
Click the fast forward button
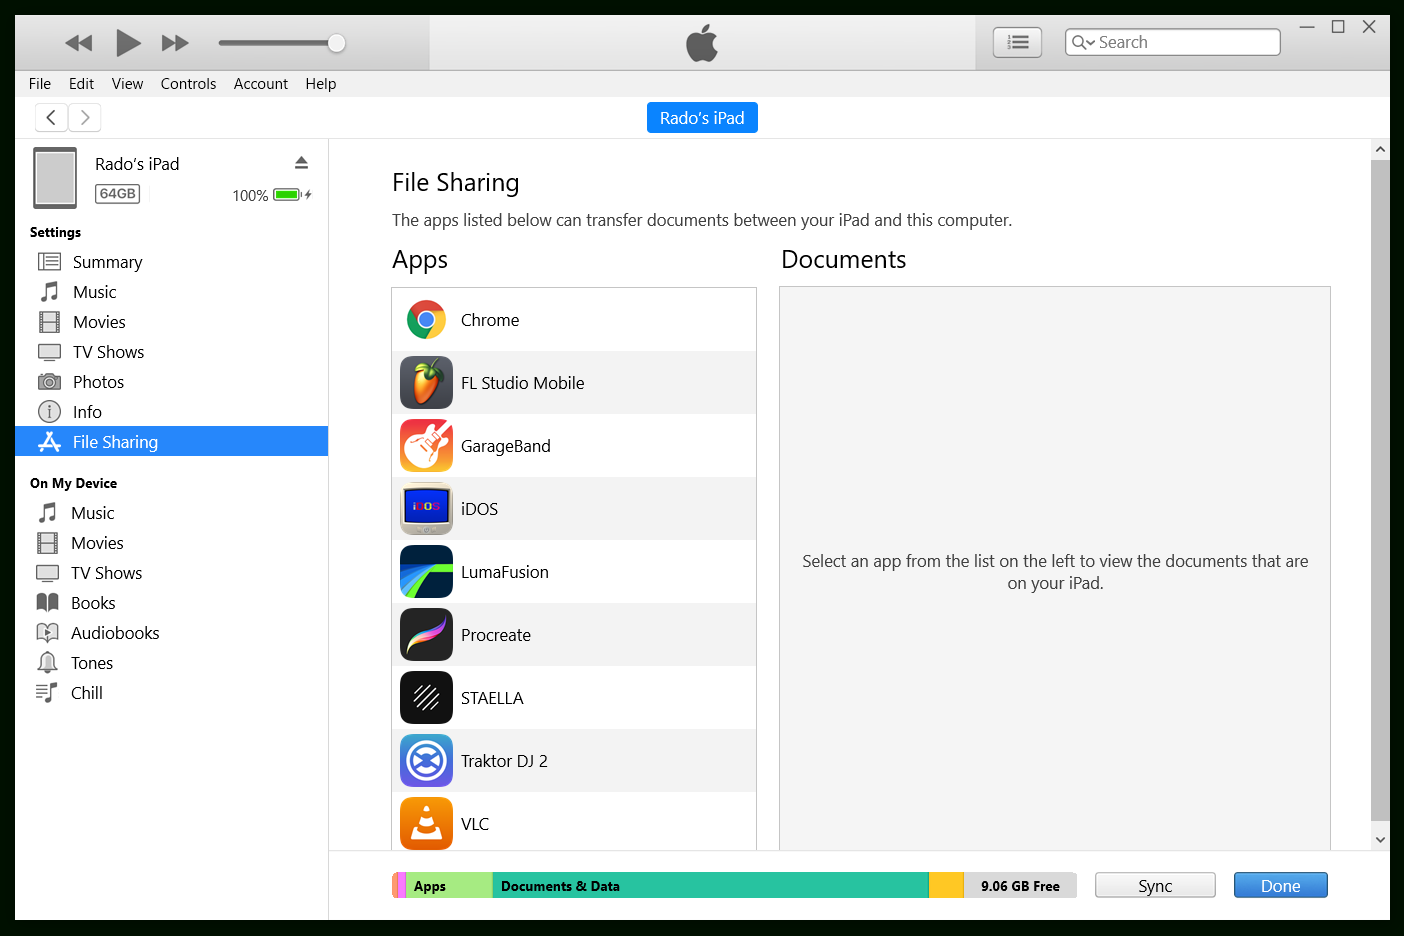click(175, 43)
